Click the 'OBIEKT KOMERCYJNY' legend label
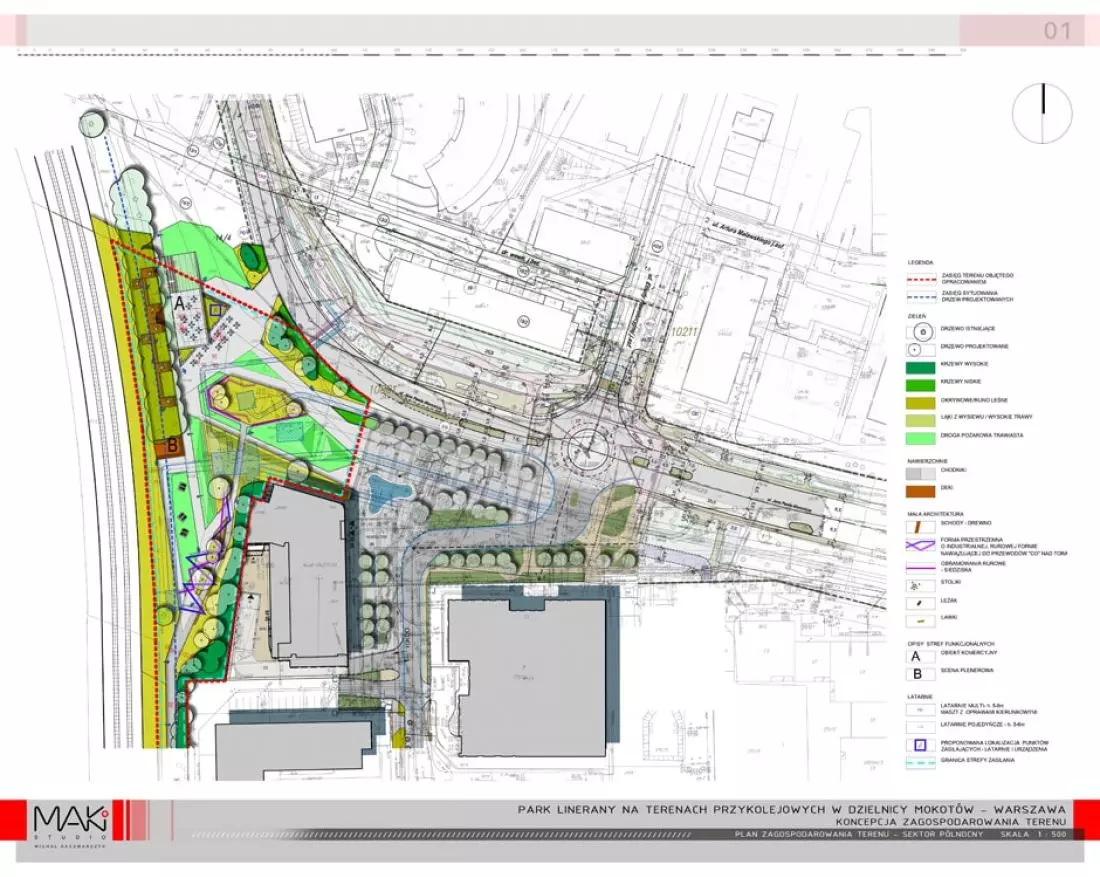This screenshot has width=1100, height=877. point(968,653)
